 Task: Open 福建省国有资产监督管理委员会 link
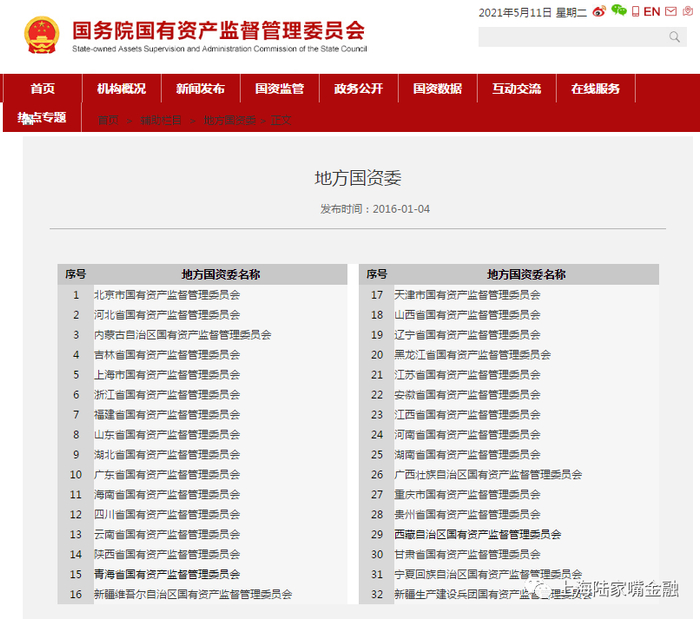pyautogui.click(x=167, y=415)
